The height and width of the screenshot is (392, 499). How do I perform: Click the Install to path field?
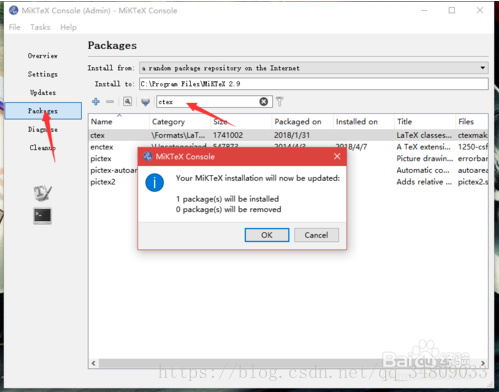[x=314, y=84]
